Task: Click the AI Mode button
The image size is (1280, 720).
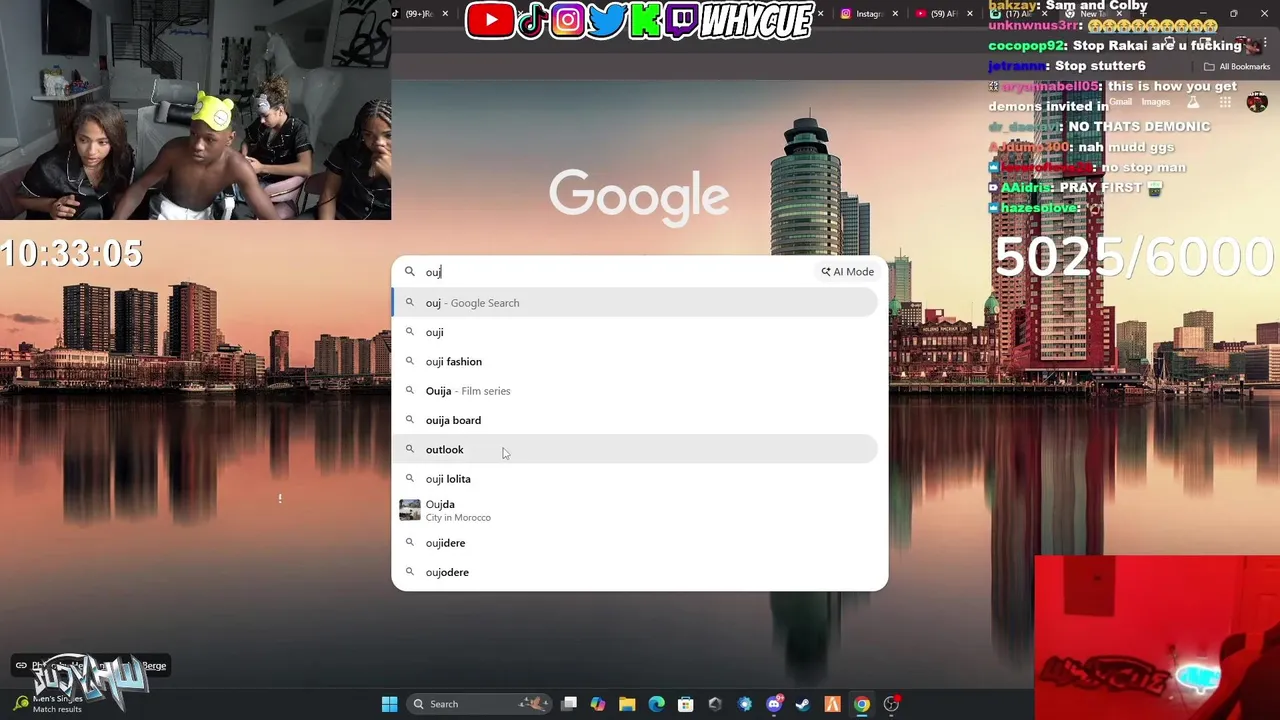Action: coord(848,272)
